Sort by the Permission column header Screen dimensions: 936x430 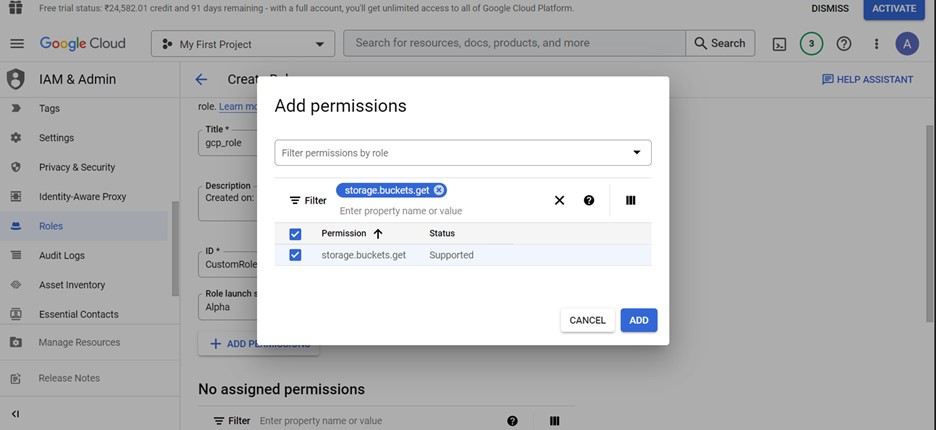pos(343,234)
